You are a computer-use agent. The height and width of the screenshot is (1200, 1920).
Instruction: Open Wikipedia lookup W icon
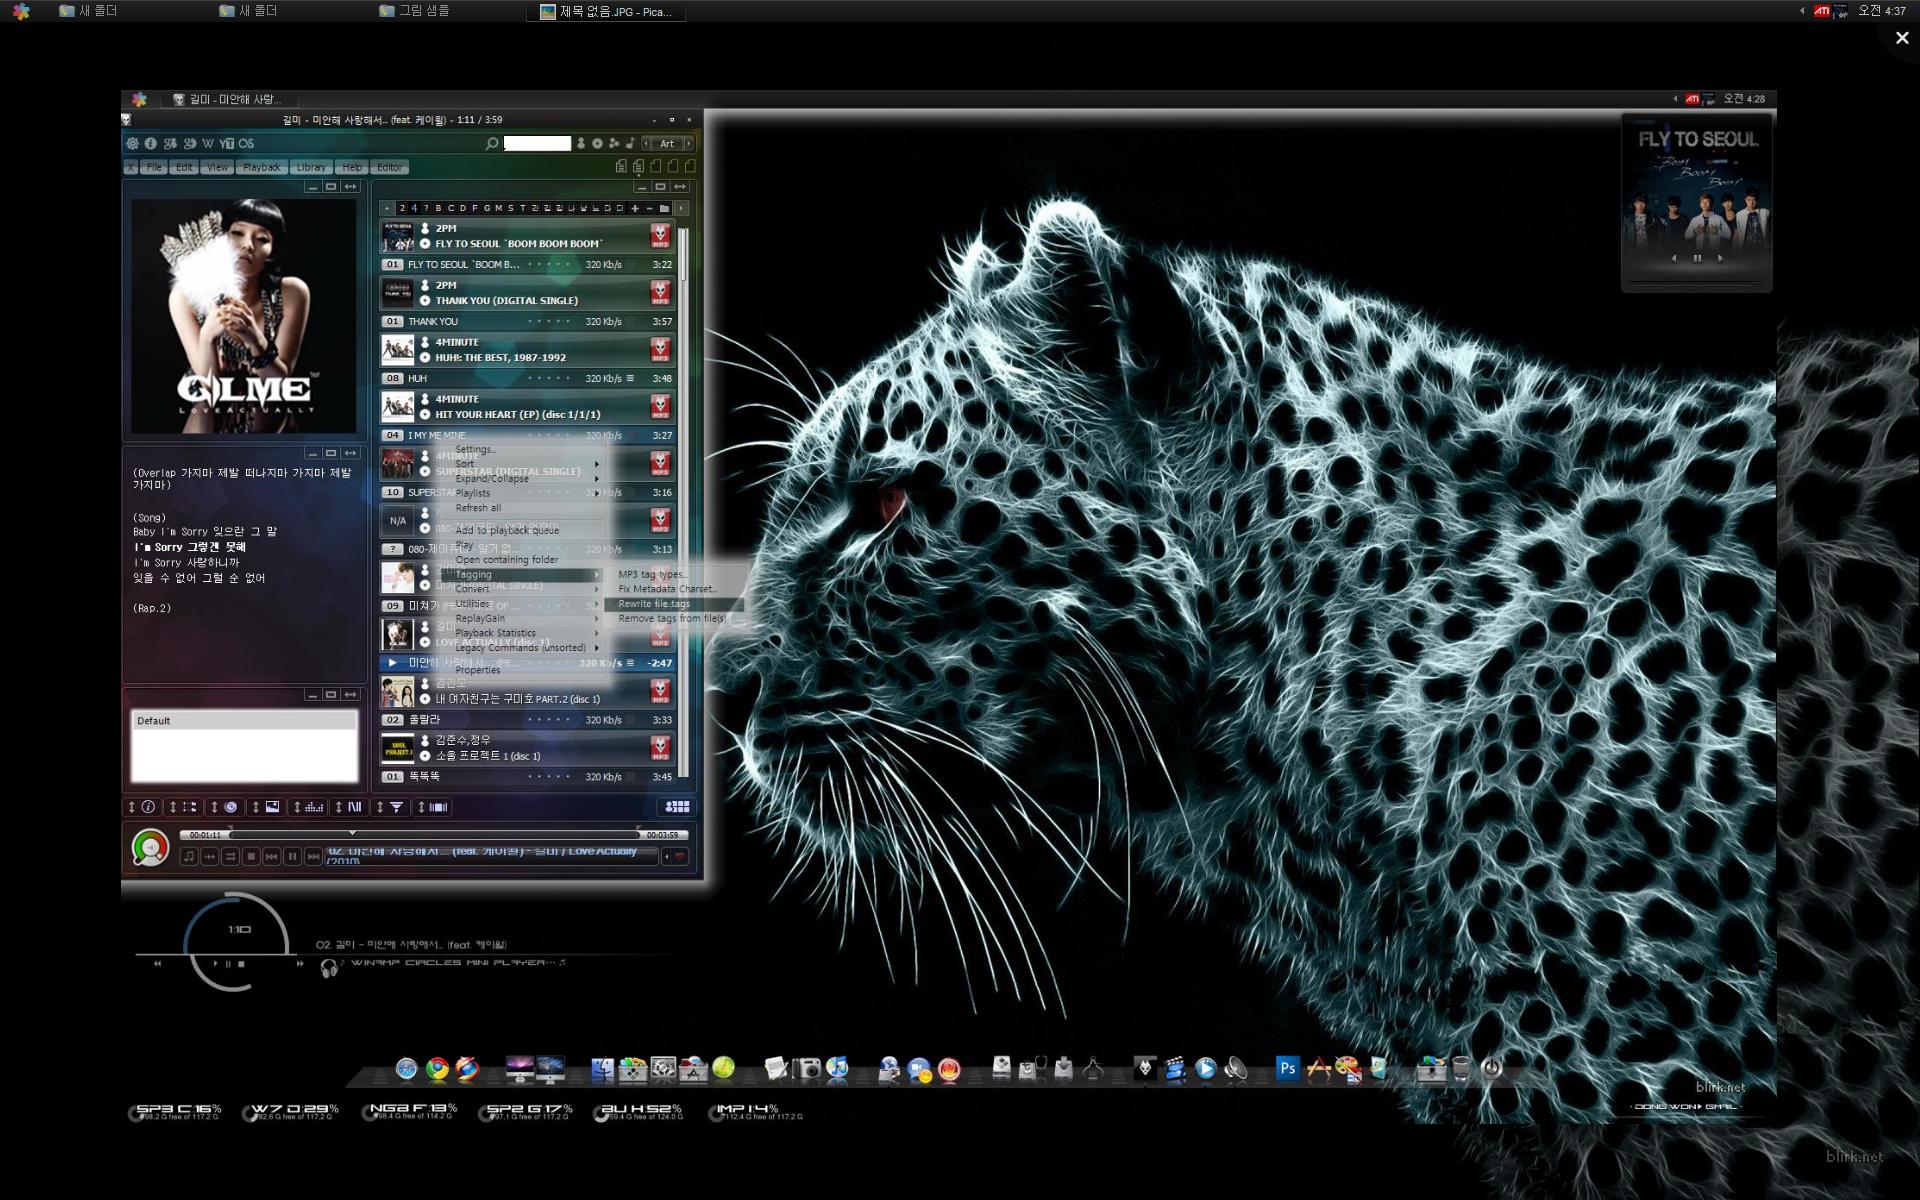208,143
